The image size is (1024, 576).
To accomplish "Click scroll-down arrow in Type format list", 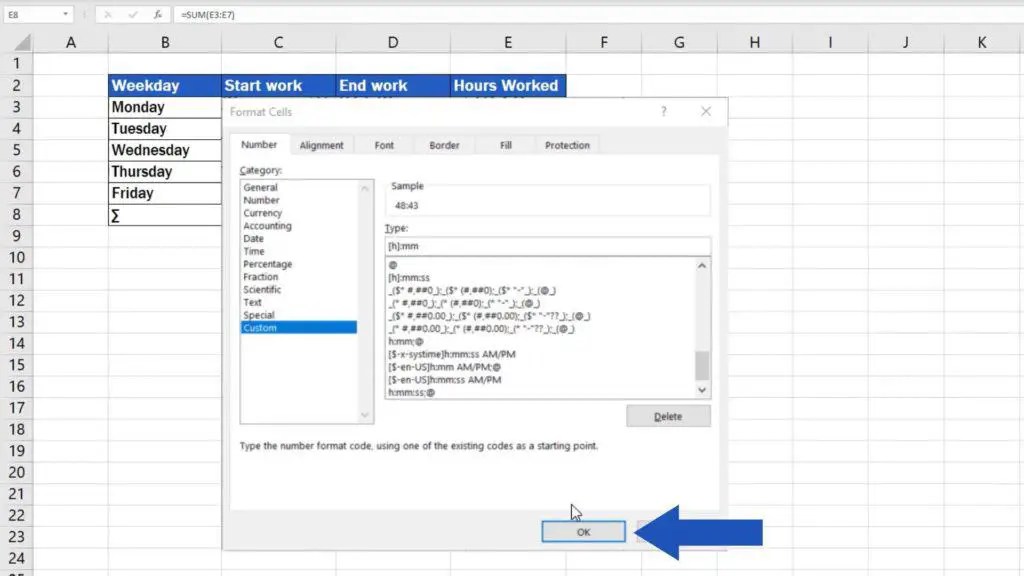I will (x=702, y=390).
